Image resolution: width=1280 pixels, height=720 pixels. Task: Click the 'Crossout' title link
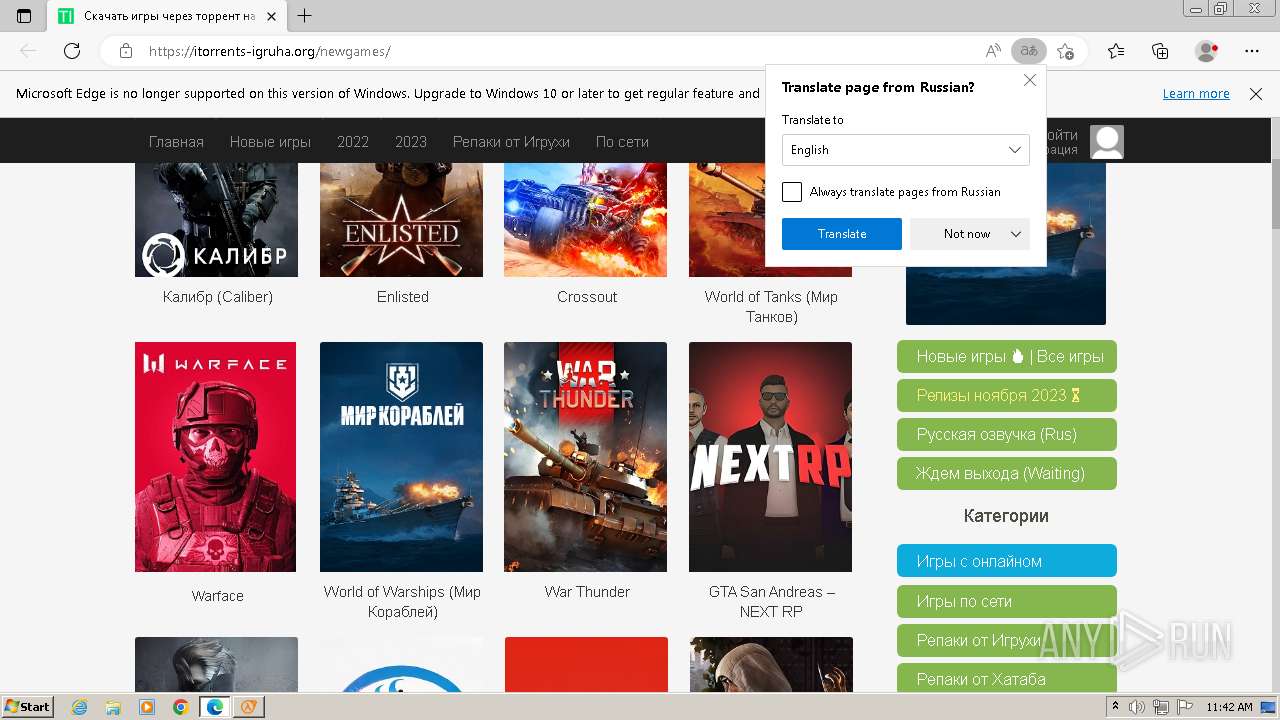pos(587,297)
